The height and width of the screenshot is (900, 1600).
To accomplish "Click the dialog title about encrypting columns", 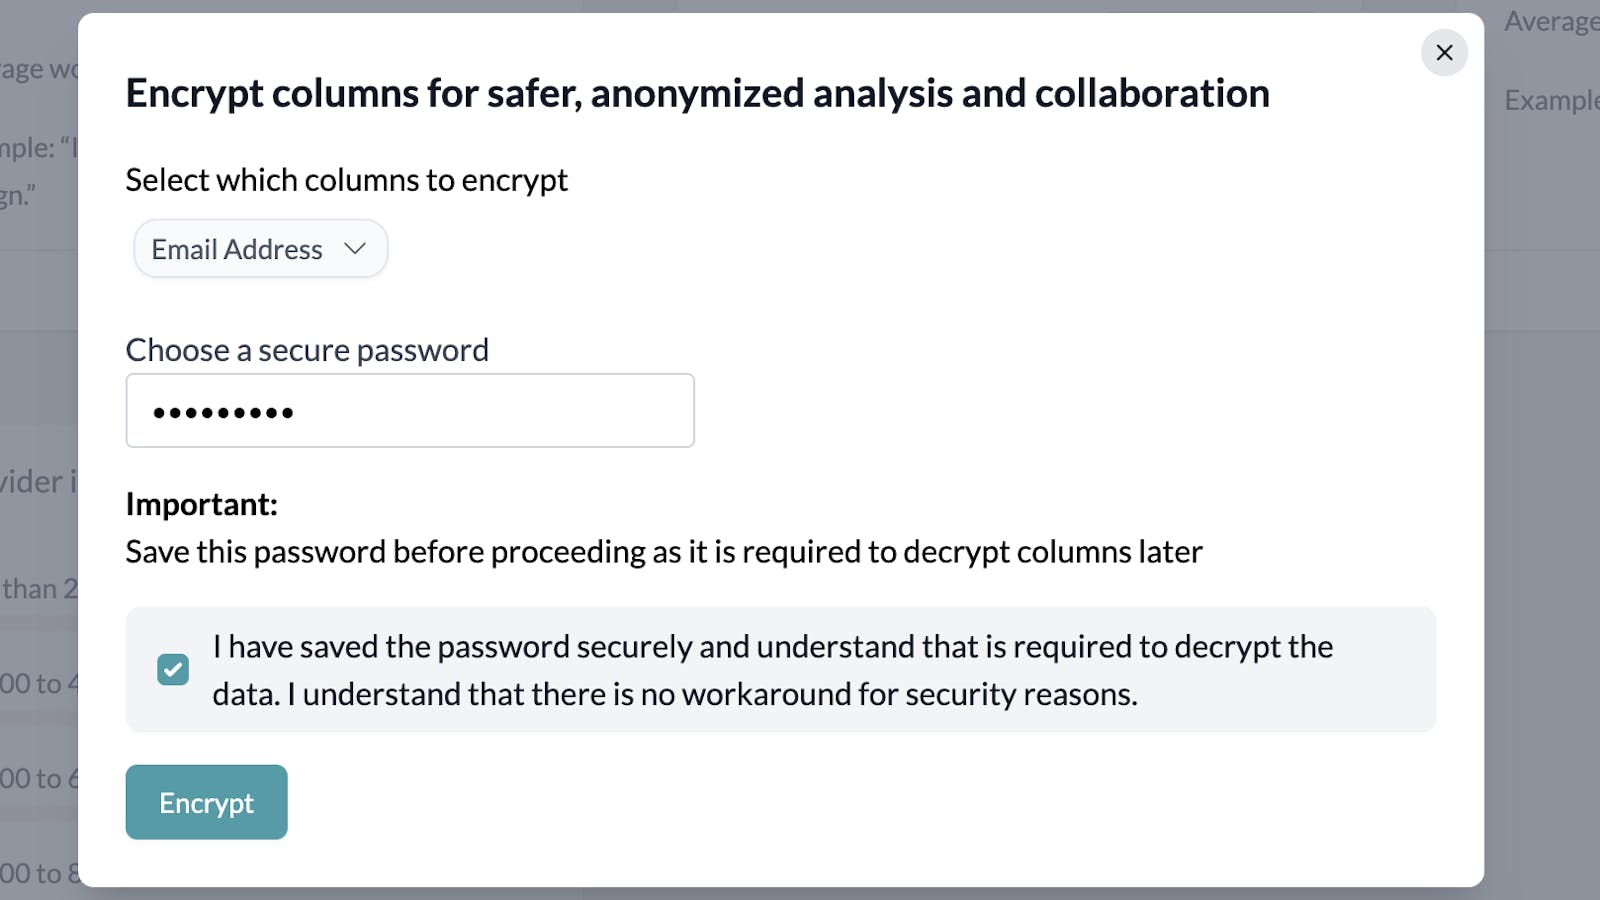I will (x=697, y=93).
